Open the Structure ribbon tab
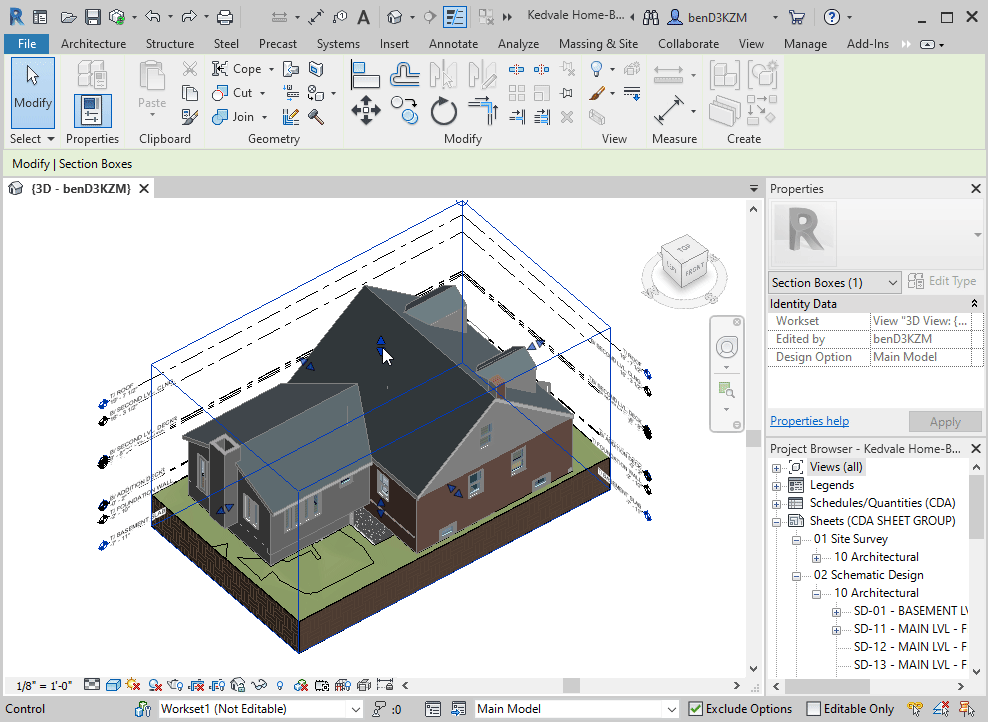988x722 pixels. tap(170, 43)
